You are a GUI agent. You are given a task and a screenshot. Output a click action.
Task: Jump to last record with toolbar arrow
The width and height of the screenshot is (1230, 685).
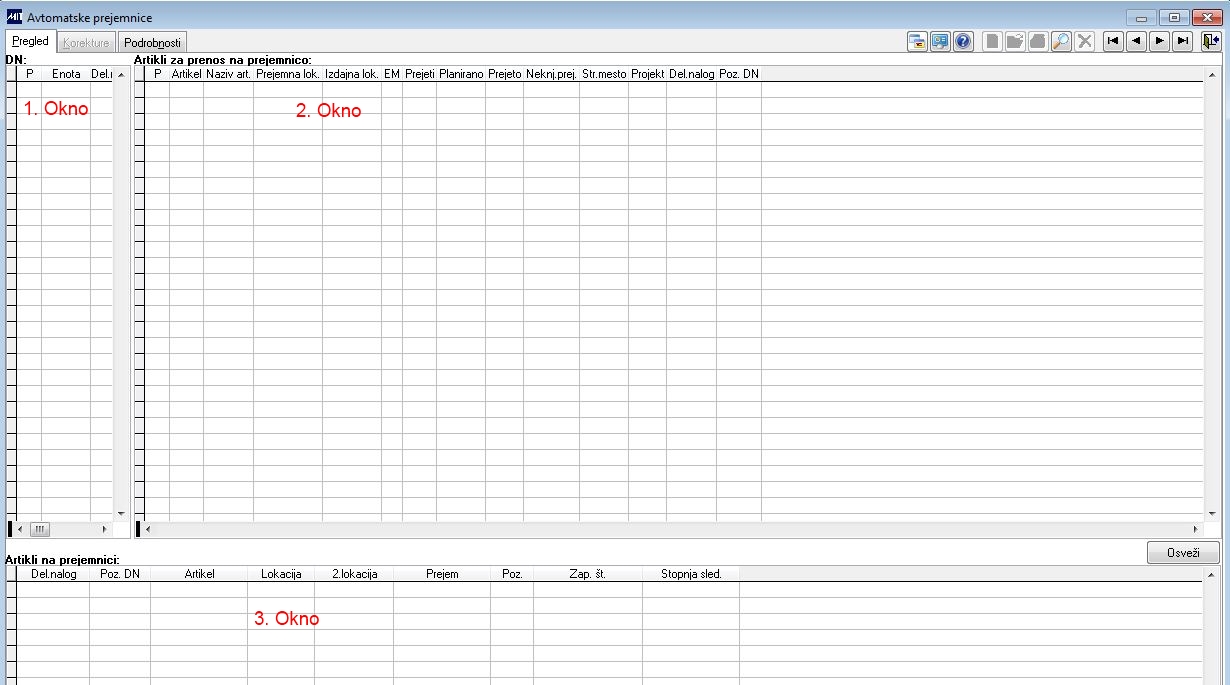coord(1183,42)
